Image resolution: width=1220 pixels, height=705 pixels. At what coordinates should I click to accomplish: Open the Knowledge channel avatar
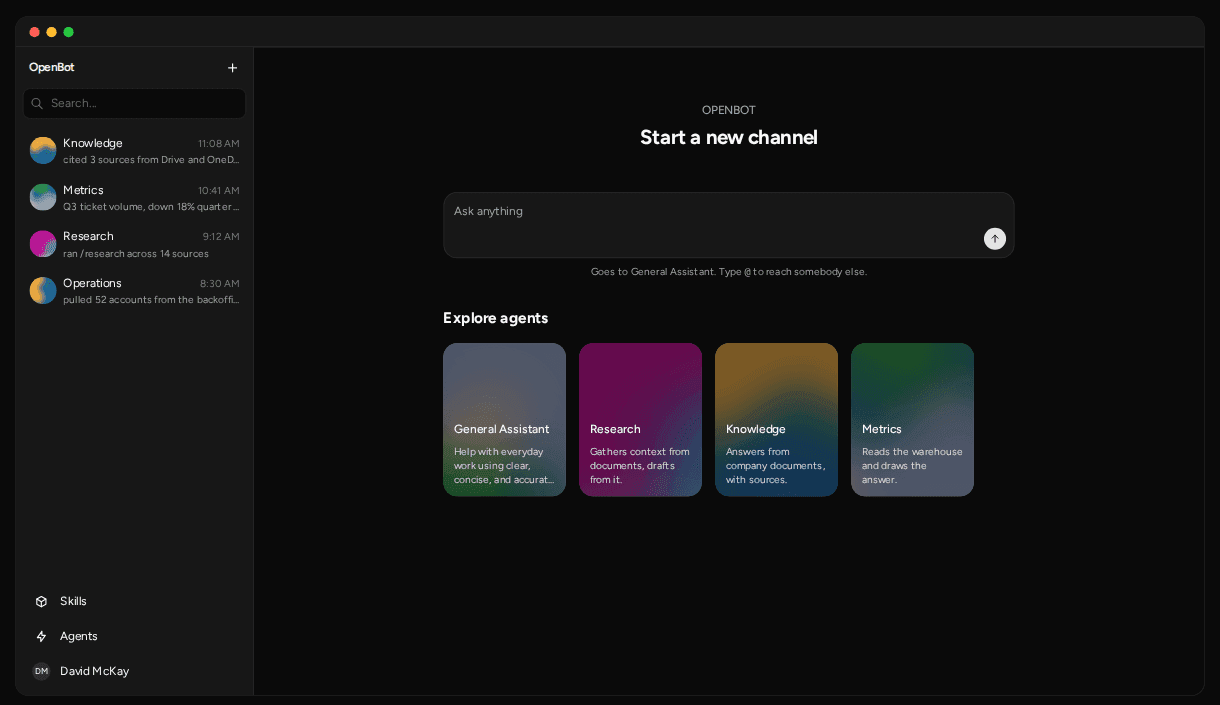(x=43, y=151)
